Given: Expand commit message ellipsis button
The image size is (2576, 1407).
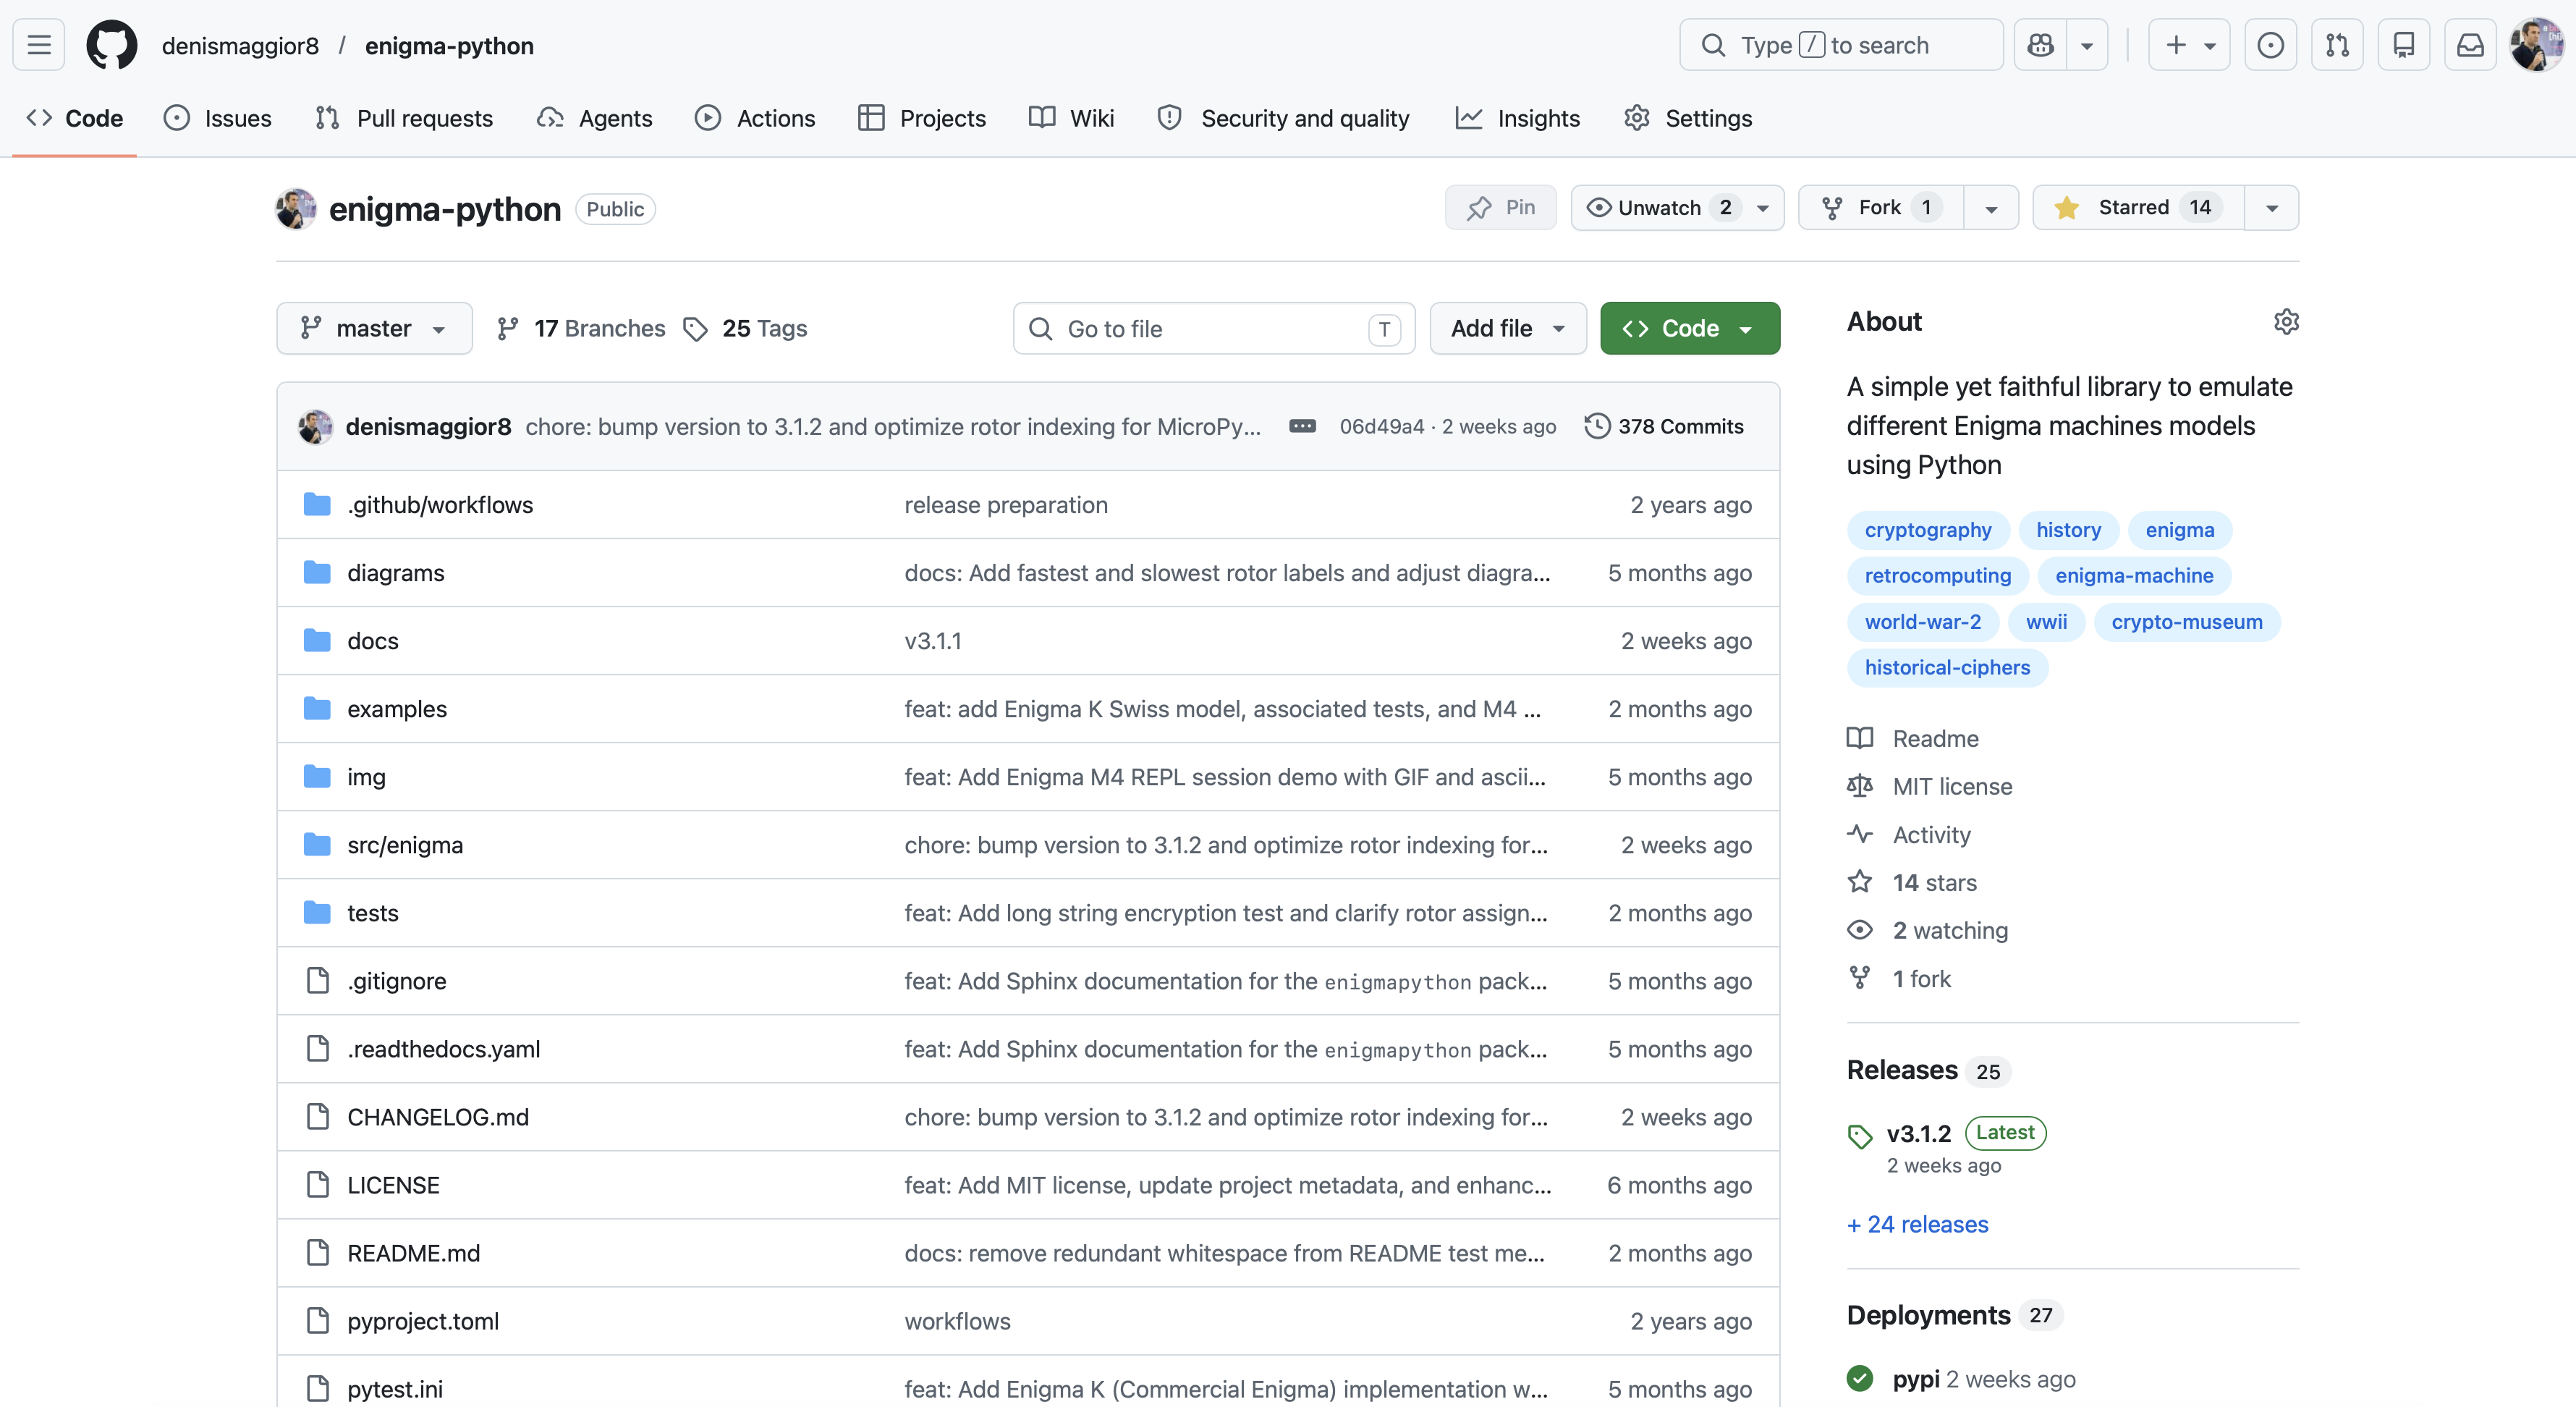Looking at the screenshot, I should 1302,426.
